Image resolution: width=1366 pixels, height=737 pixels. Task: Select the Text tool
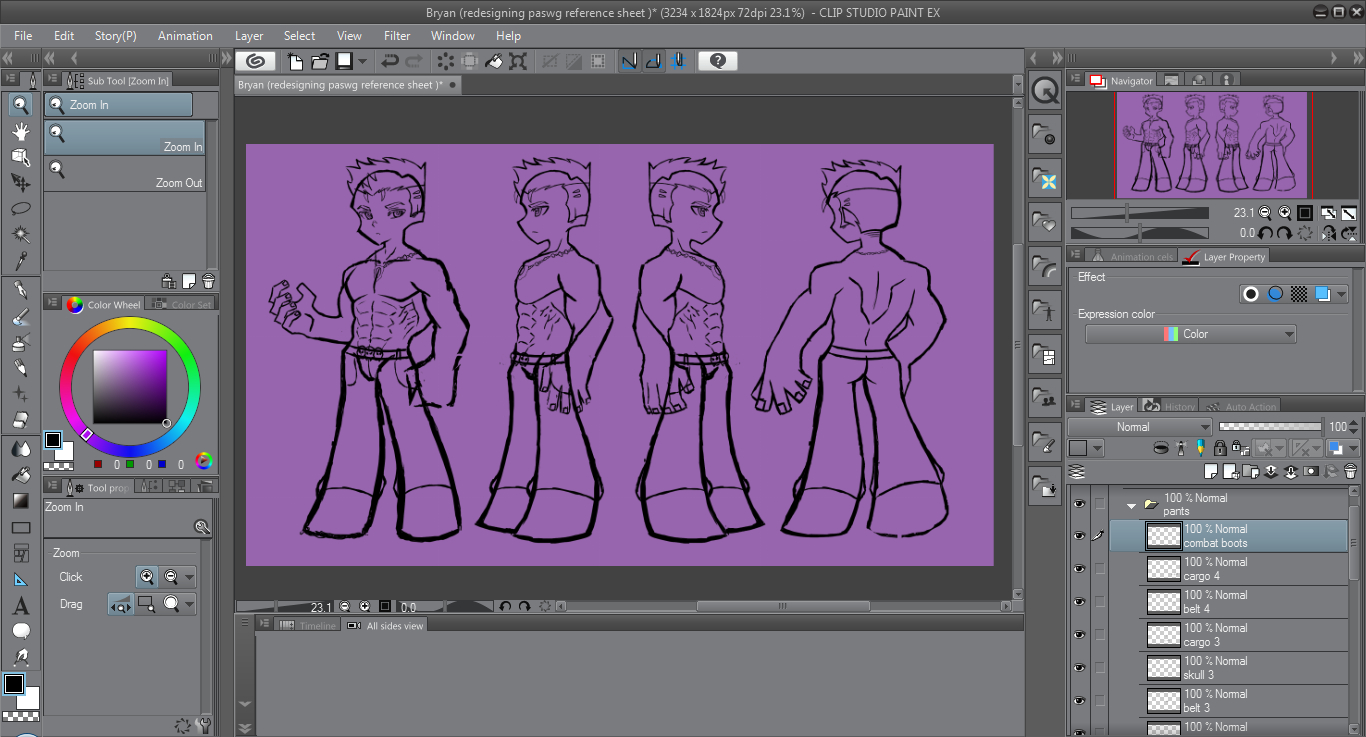point(20,605)
